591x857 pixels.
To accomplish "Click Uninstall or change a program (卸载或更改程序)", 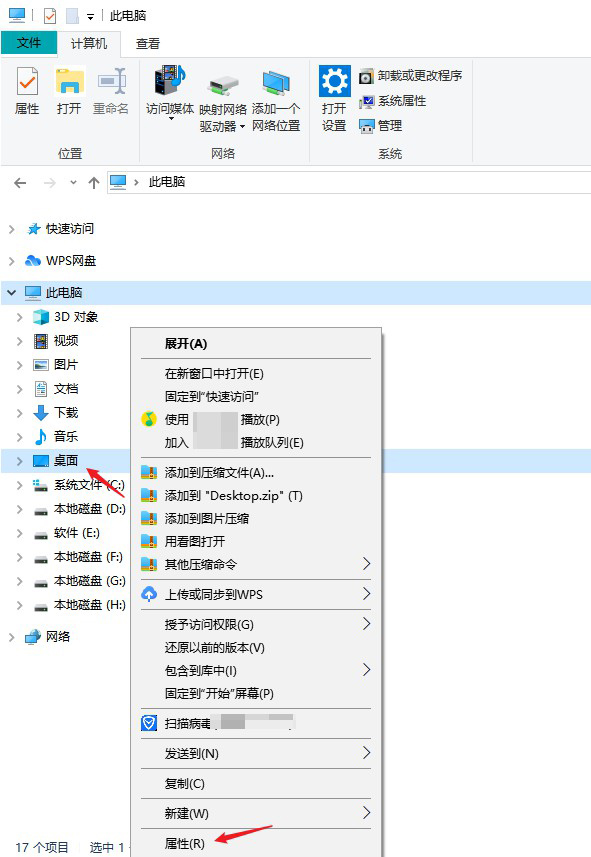I will (410, 76).
